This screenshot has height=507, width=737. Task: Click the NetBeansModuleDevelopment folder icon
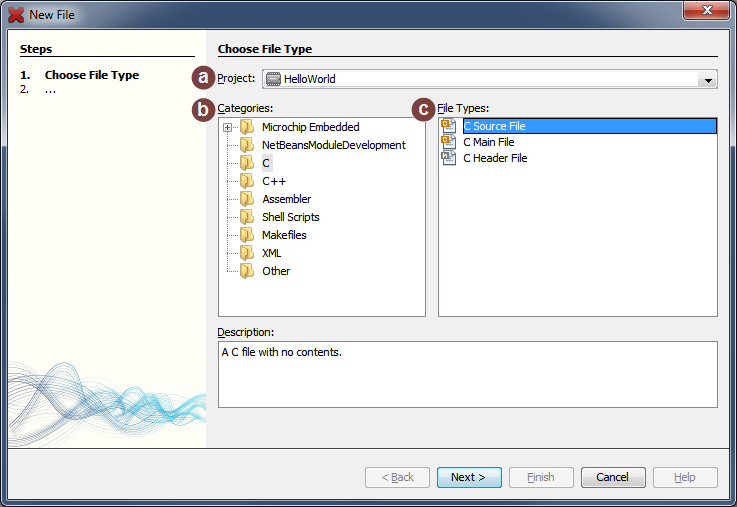point(246,145)
